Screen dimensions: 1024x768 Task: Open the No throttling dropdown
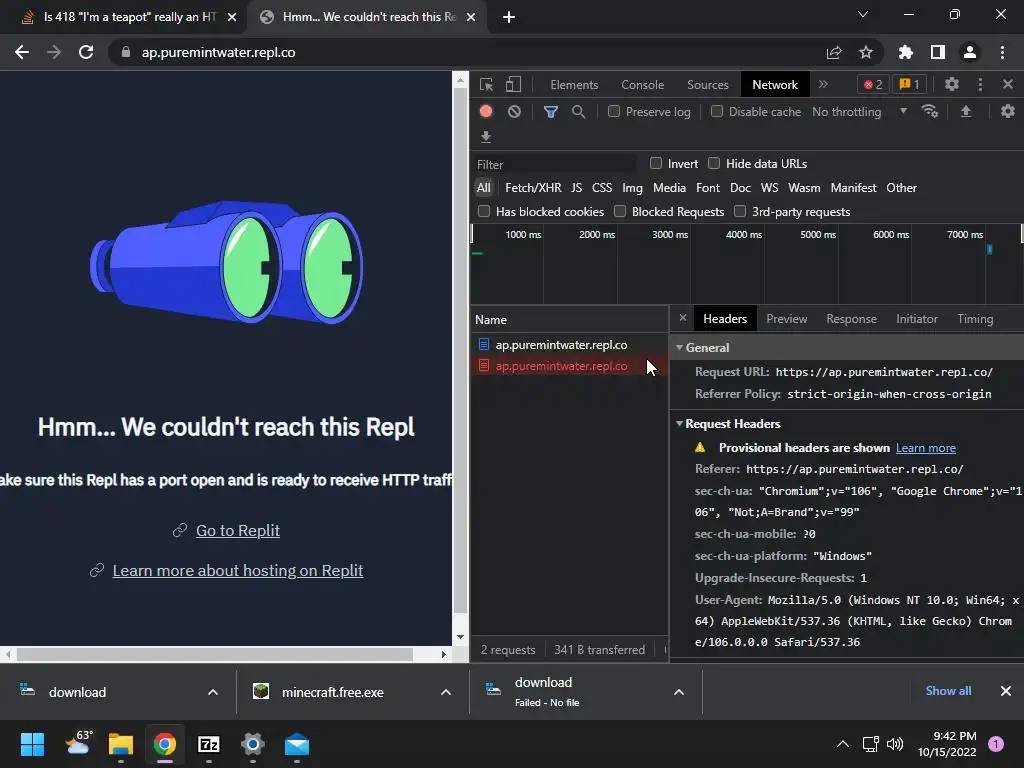click(859, 112)
